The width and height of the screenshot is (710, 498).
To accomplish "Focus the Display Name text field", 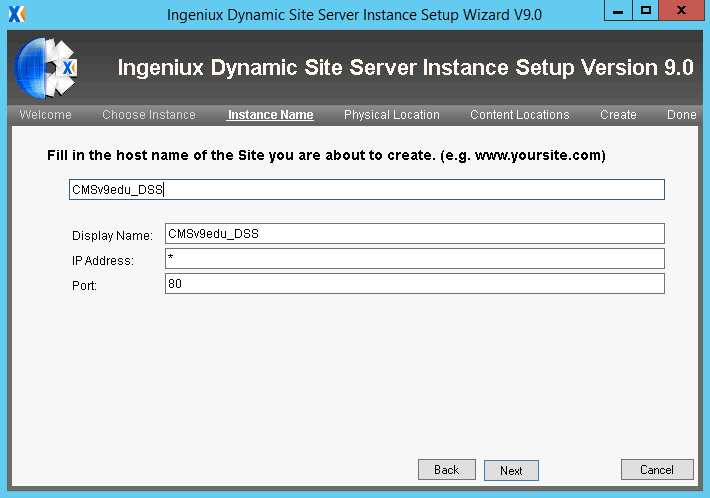I will [x=415, y=234].
